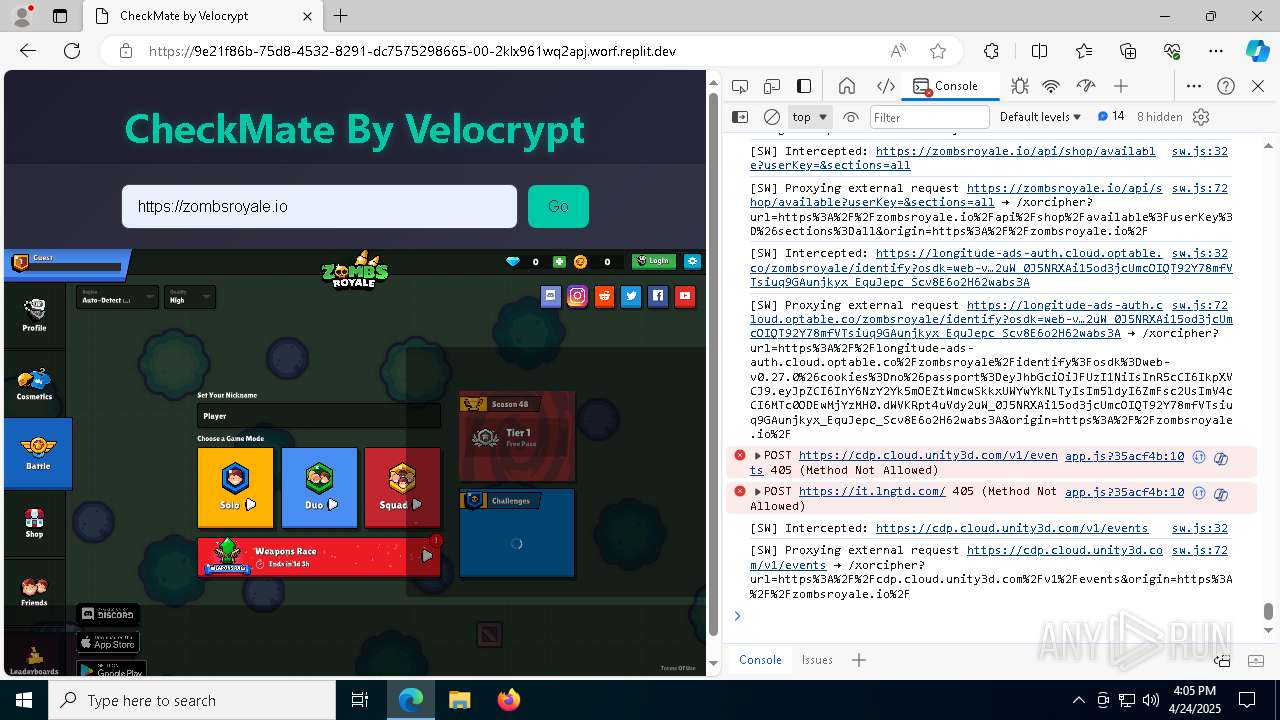Image resolution: width=1280 pixels, height=720 pixels.
Task: Click the Facebook social icon
Action: 657,296
